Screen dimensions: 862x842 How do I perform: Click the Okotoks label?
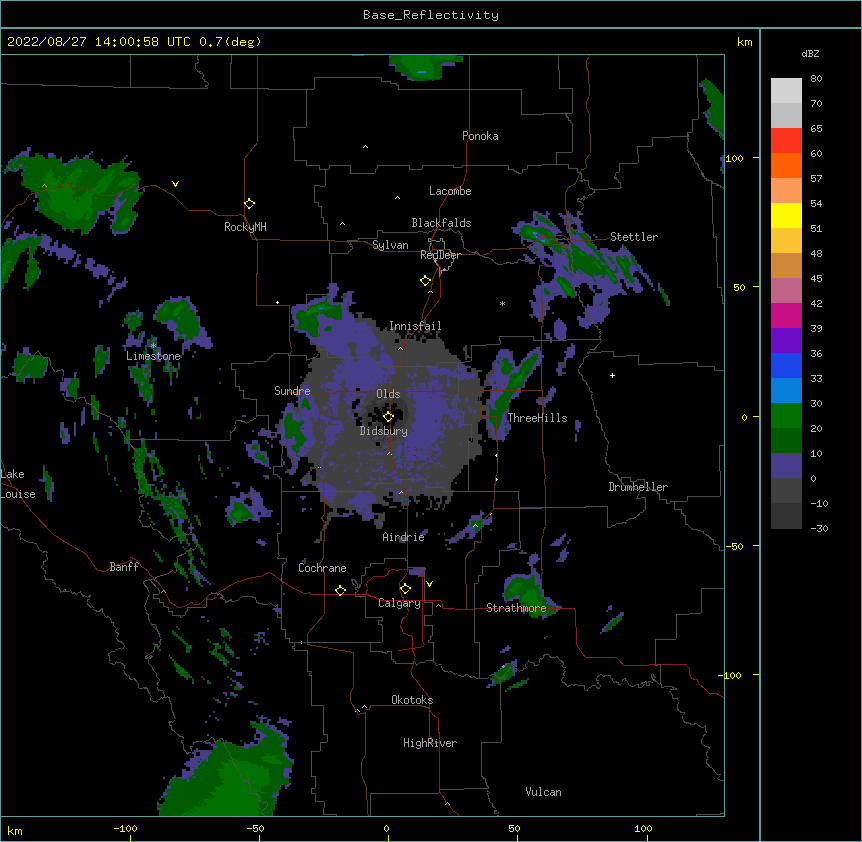[412, 700]
